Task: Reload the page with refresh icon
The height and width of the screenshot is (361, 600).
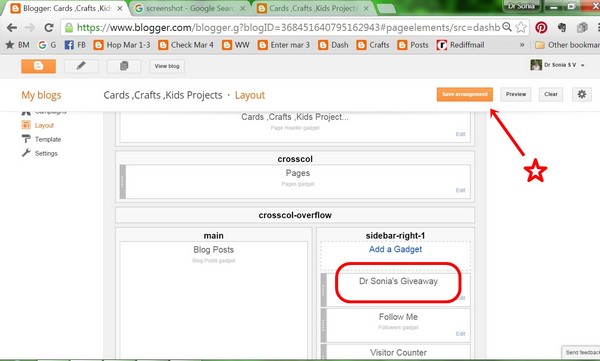Action: (49, 28)
